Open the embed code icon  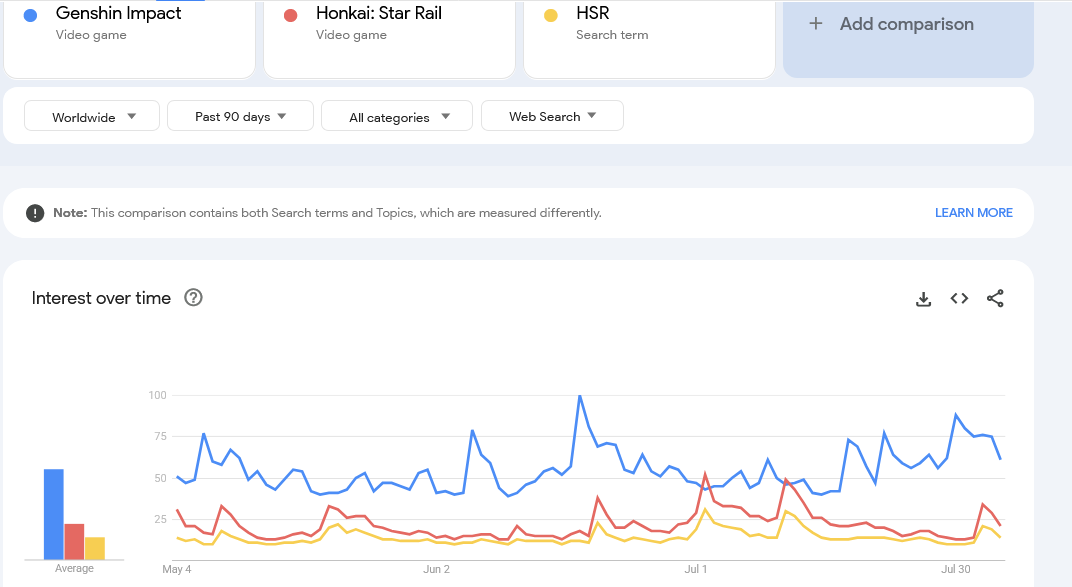[959, 298]
